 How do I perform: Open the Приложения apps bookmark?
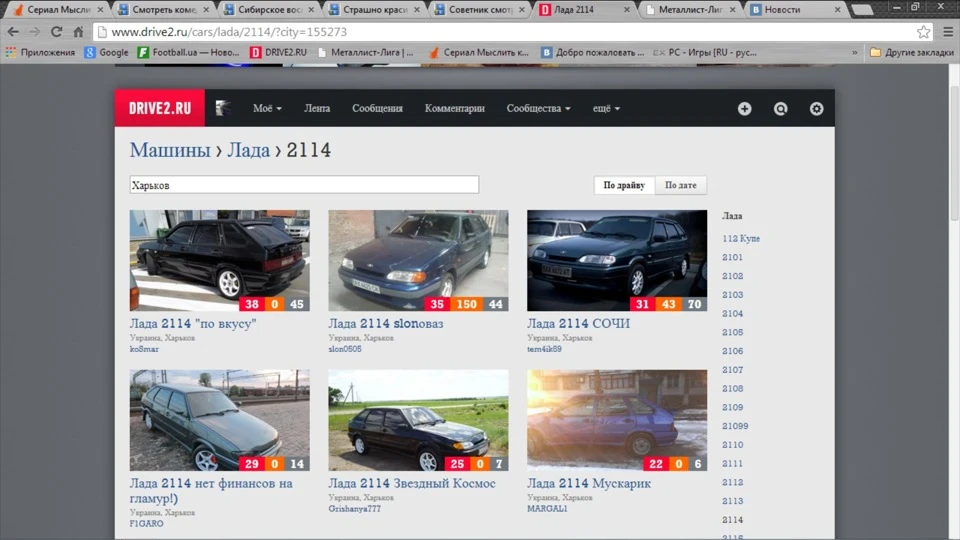click(x=40, y=53)
